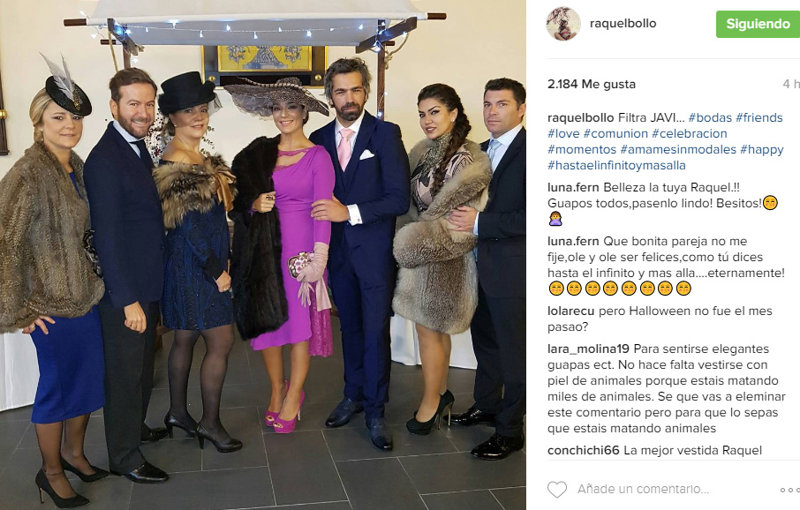Open raquelbollo username in header

pyautogui.click(x=623, y=23)
